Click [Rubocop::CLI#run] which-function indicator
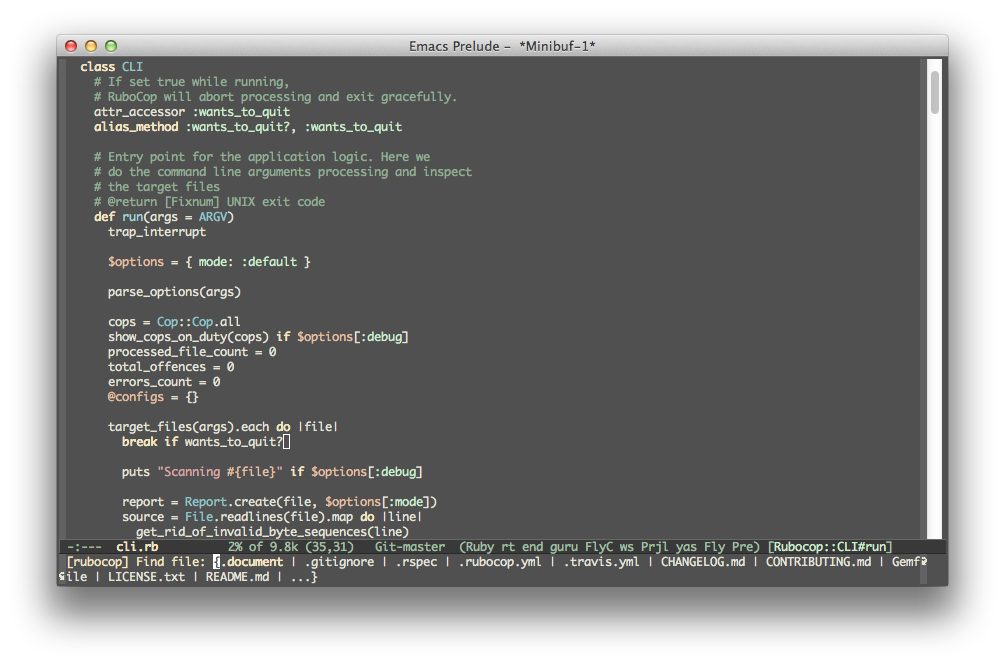Image resolution: width=1005 pixels, height=665 pixels. point(830,546)
